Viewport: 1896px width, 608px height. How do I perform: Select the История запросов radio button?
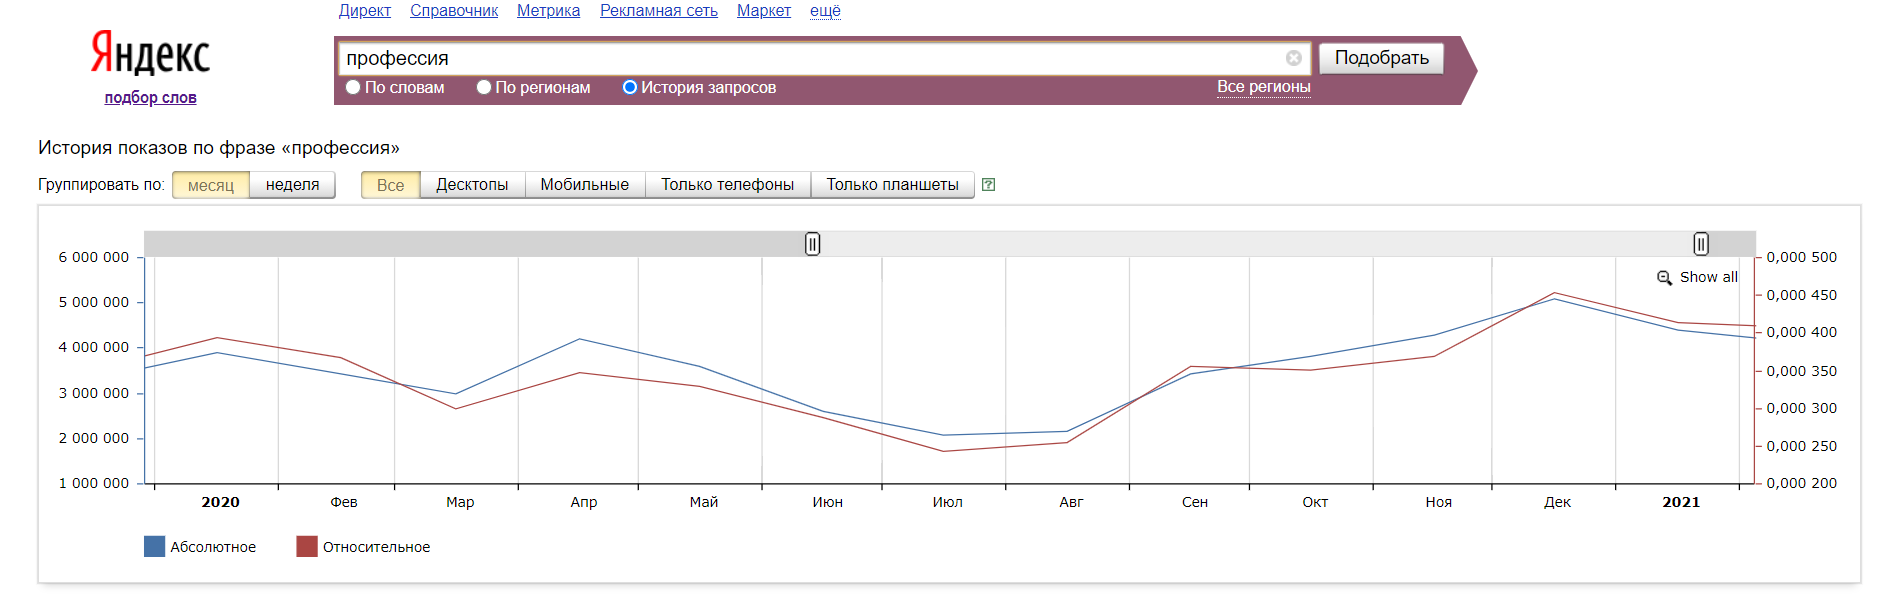click(x=630, y=87)
